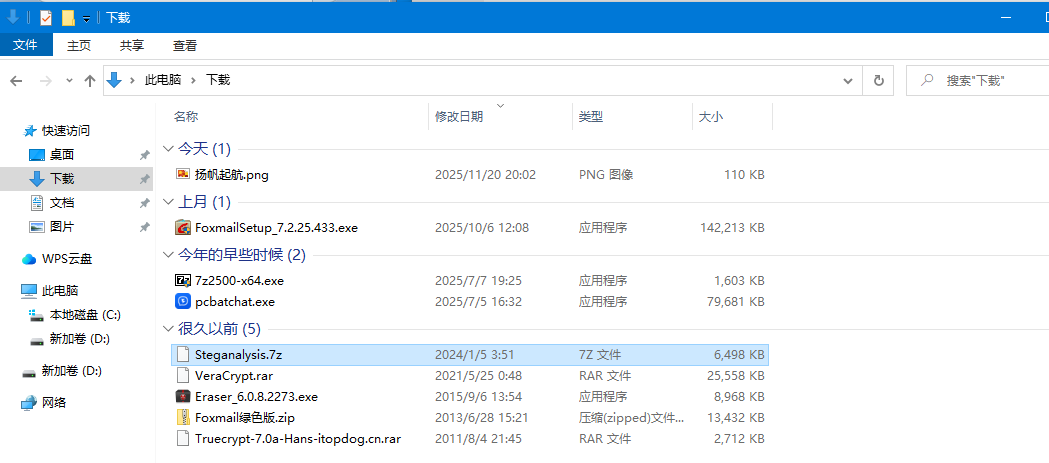Collapse the 很久以前 (5) group
The height and width of the screenshot is (463, 1049).
[168, 329]
